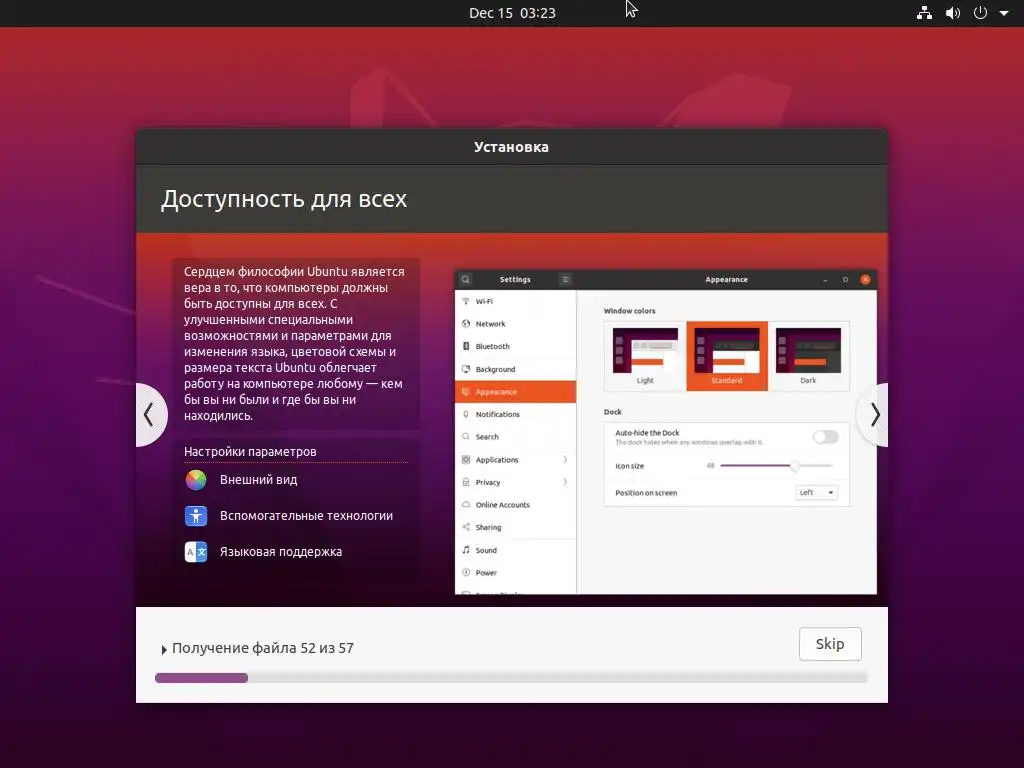The height and width of the screenshot is (768, 1024).
Task: Click the Внешний вид color wheel icon
Action: pyautogui.click(x=196, y=480)
